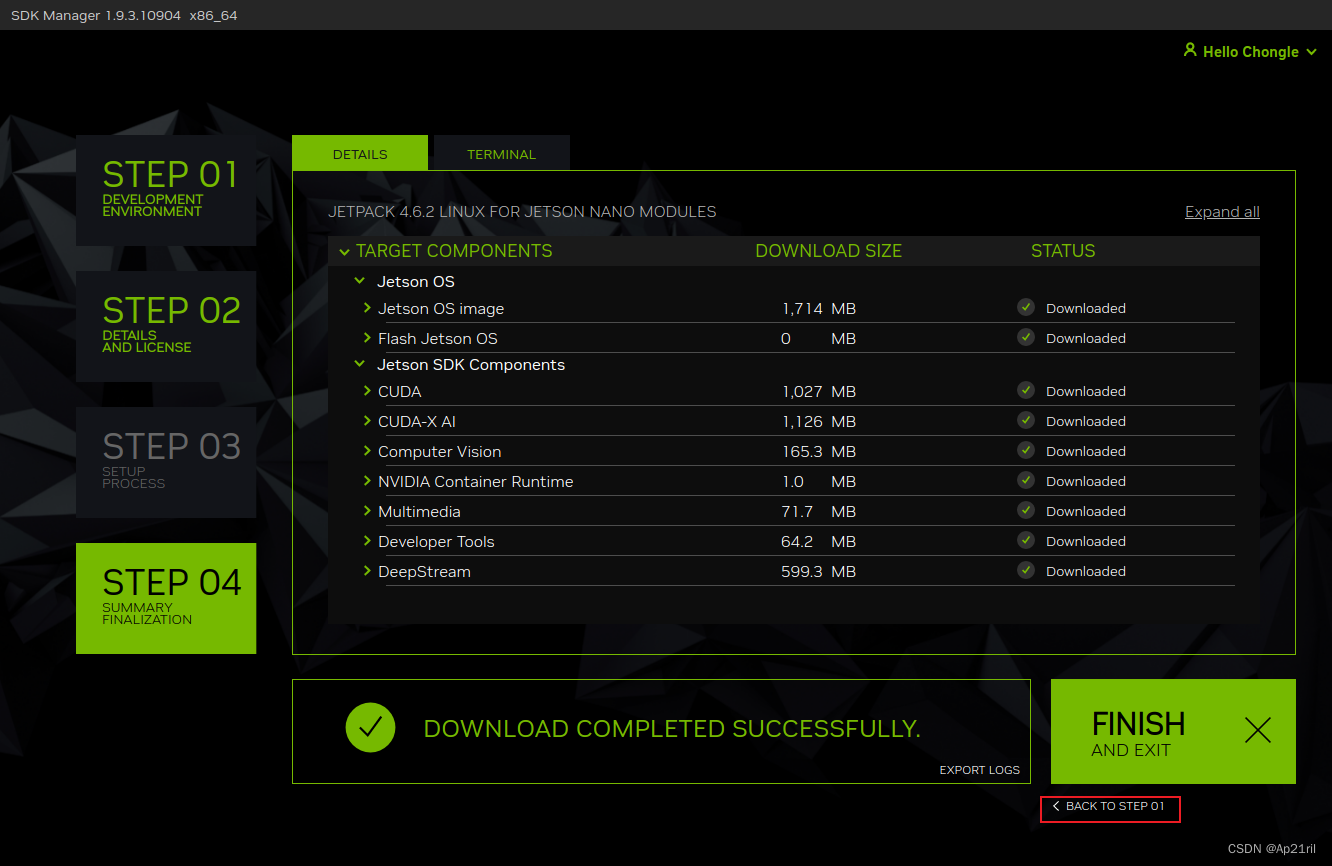
Task: Select Step 03 Setup Process
Action: click(x=166, y=462)
